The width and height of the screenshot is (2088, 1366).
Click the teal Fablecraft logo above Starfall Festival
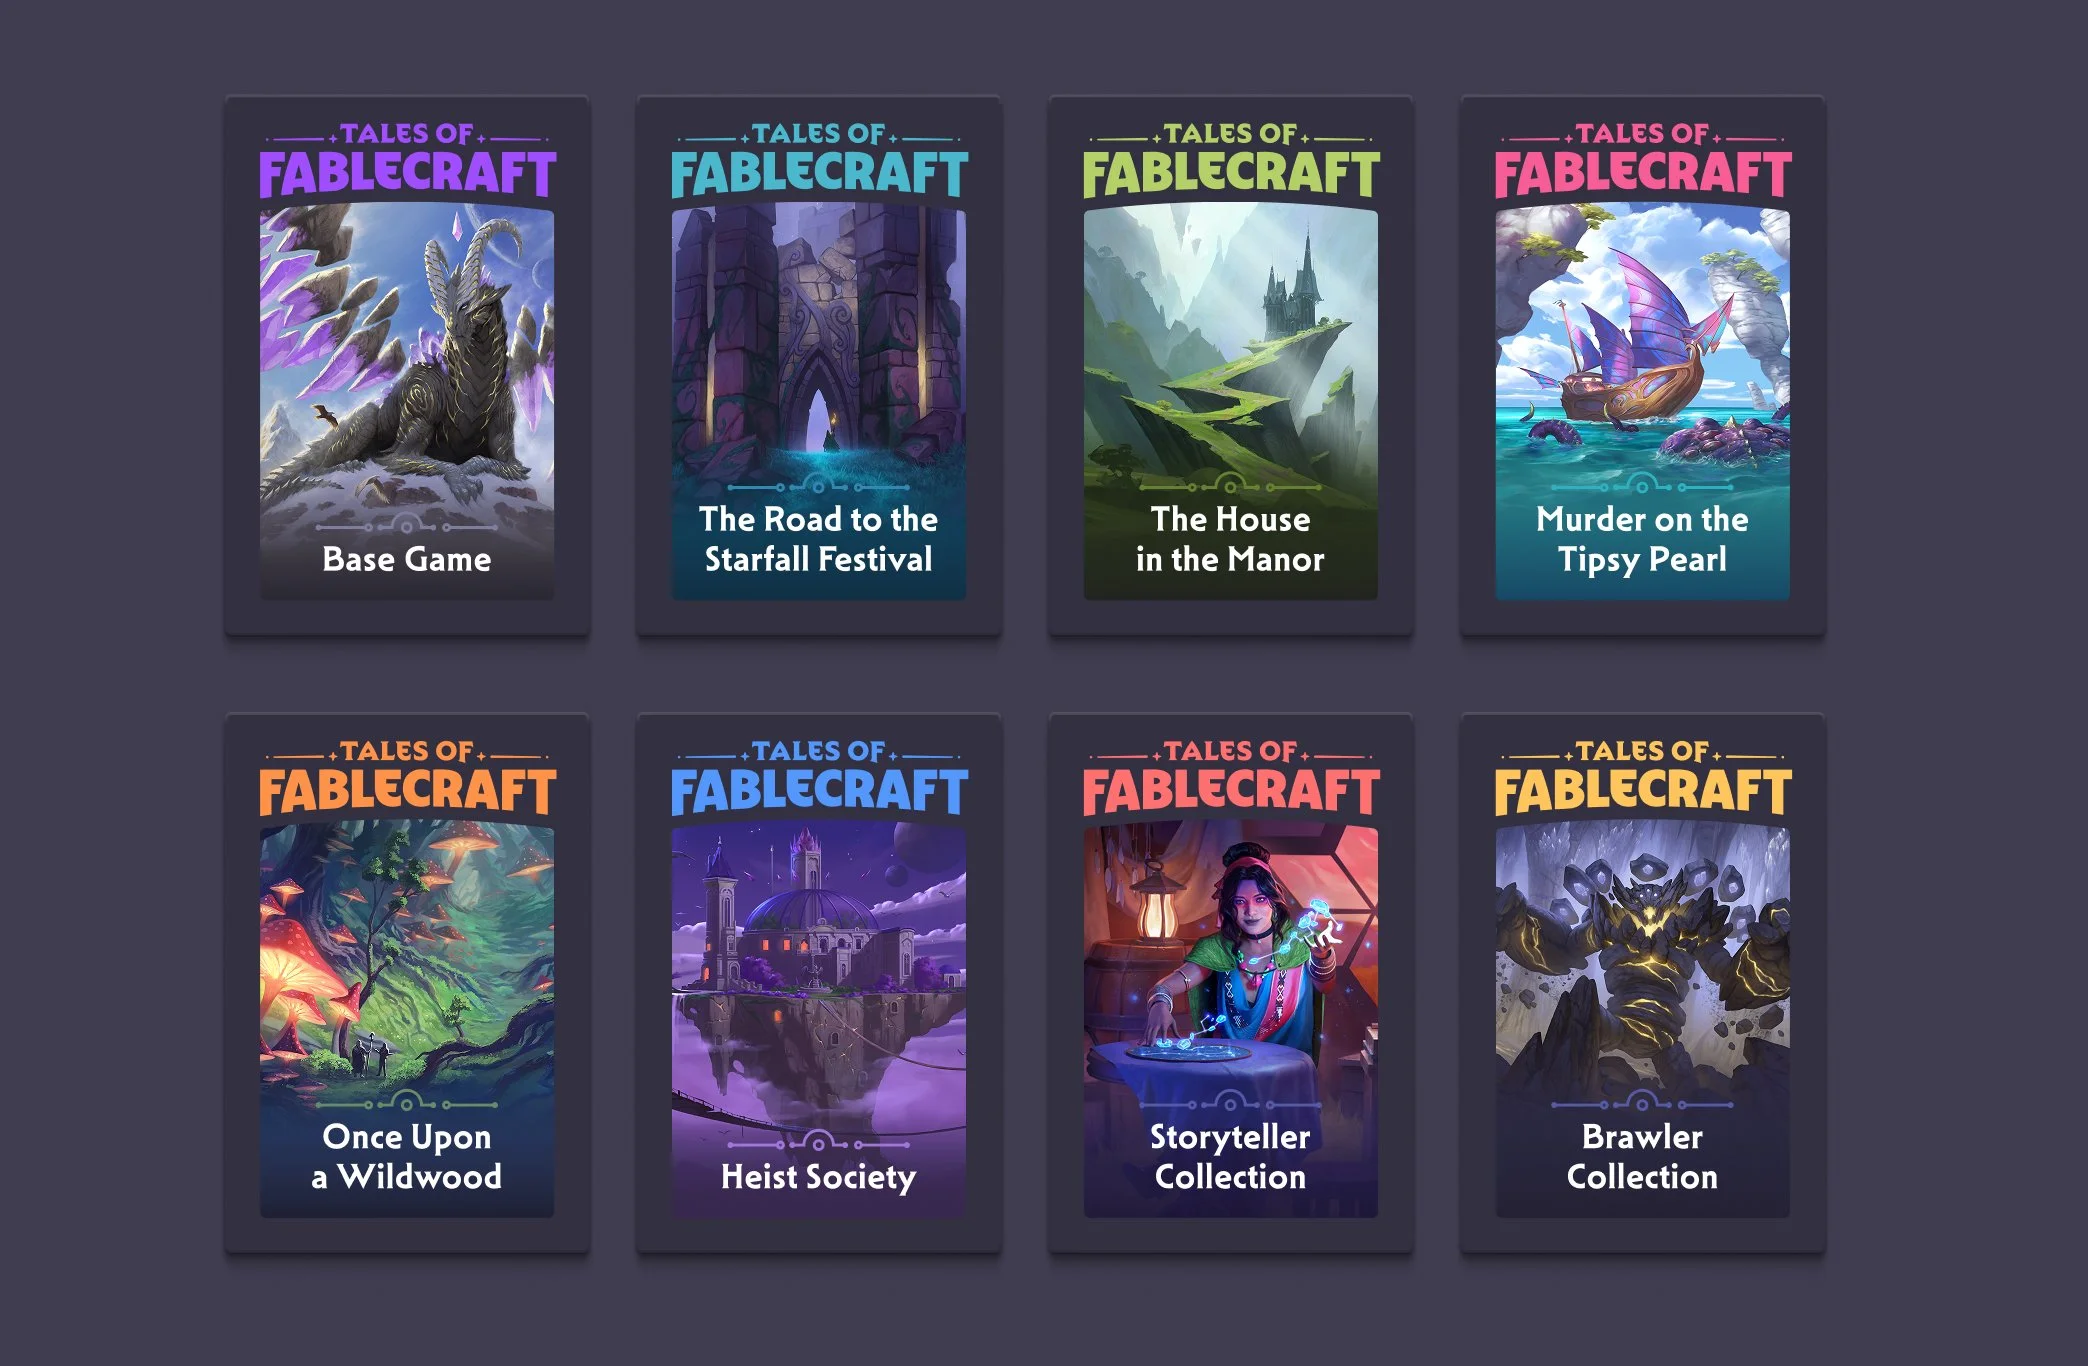coord(819,161)
